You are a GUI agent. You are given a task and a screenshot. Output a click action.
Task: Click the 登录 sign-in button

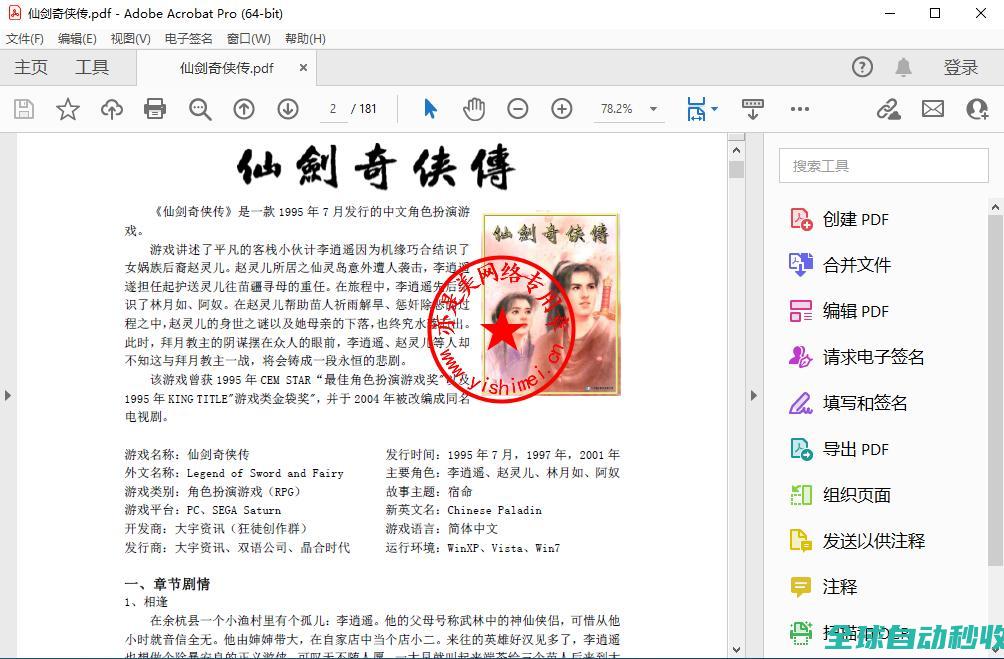click(x=960, y=67)
